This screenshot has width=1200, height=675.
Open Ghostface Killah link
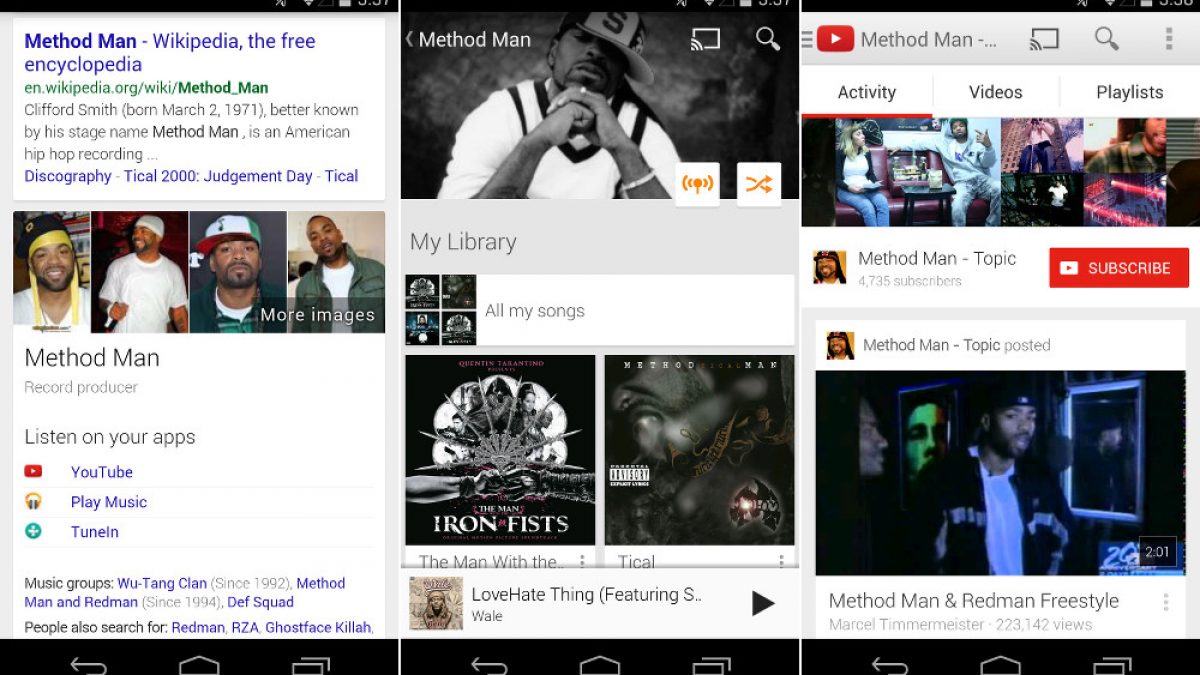318,628
